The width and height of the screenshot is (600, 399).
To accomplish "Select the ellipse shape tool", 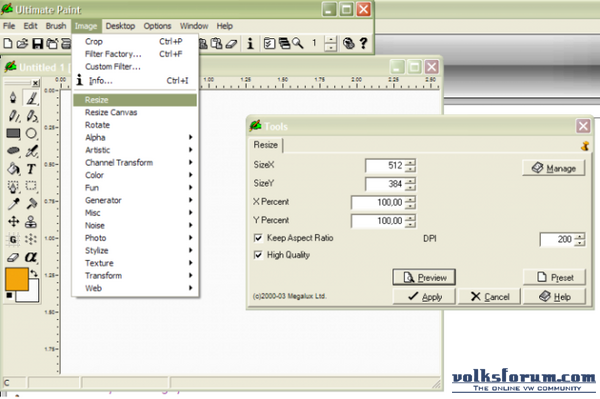I will [31, 133].
